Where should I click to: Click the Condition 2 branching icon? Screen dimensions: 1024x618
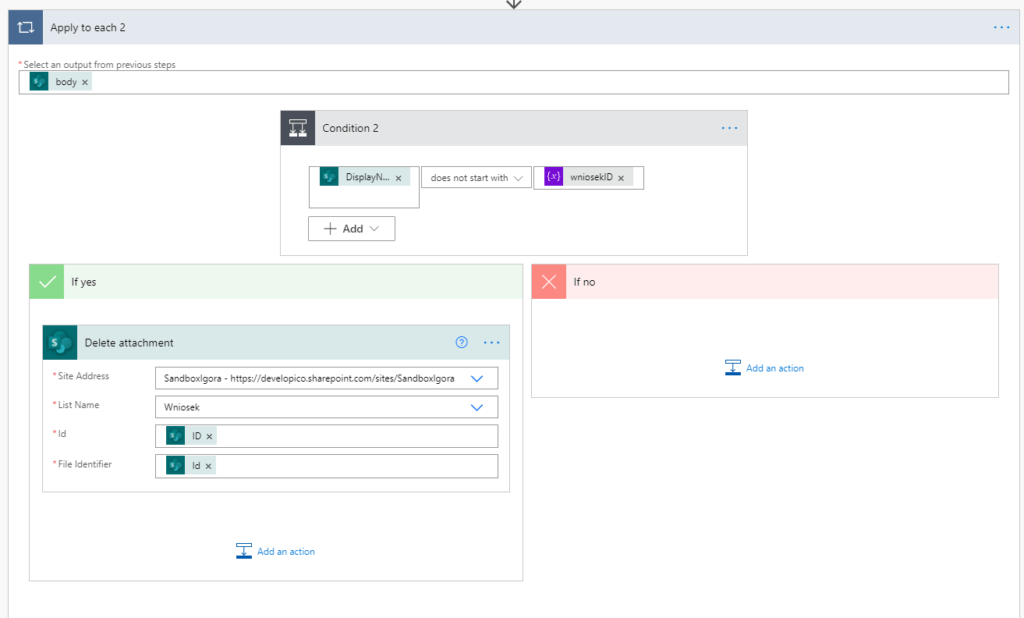(298, 128)
